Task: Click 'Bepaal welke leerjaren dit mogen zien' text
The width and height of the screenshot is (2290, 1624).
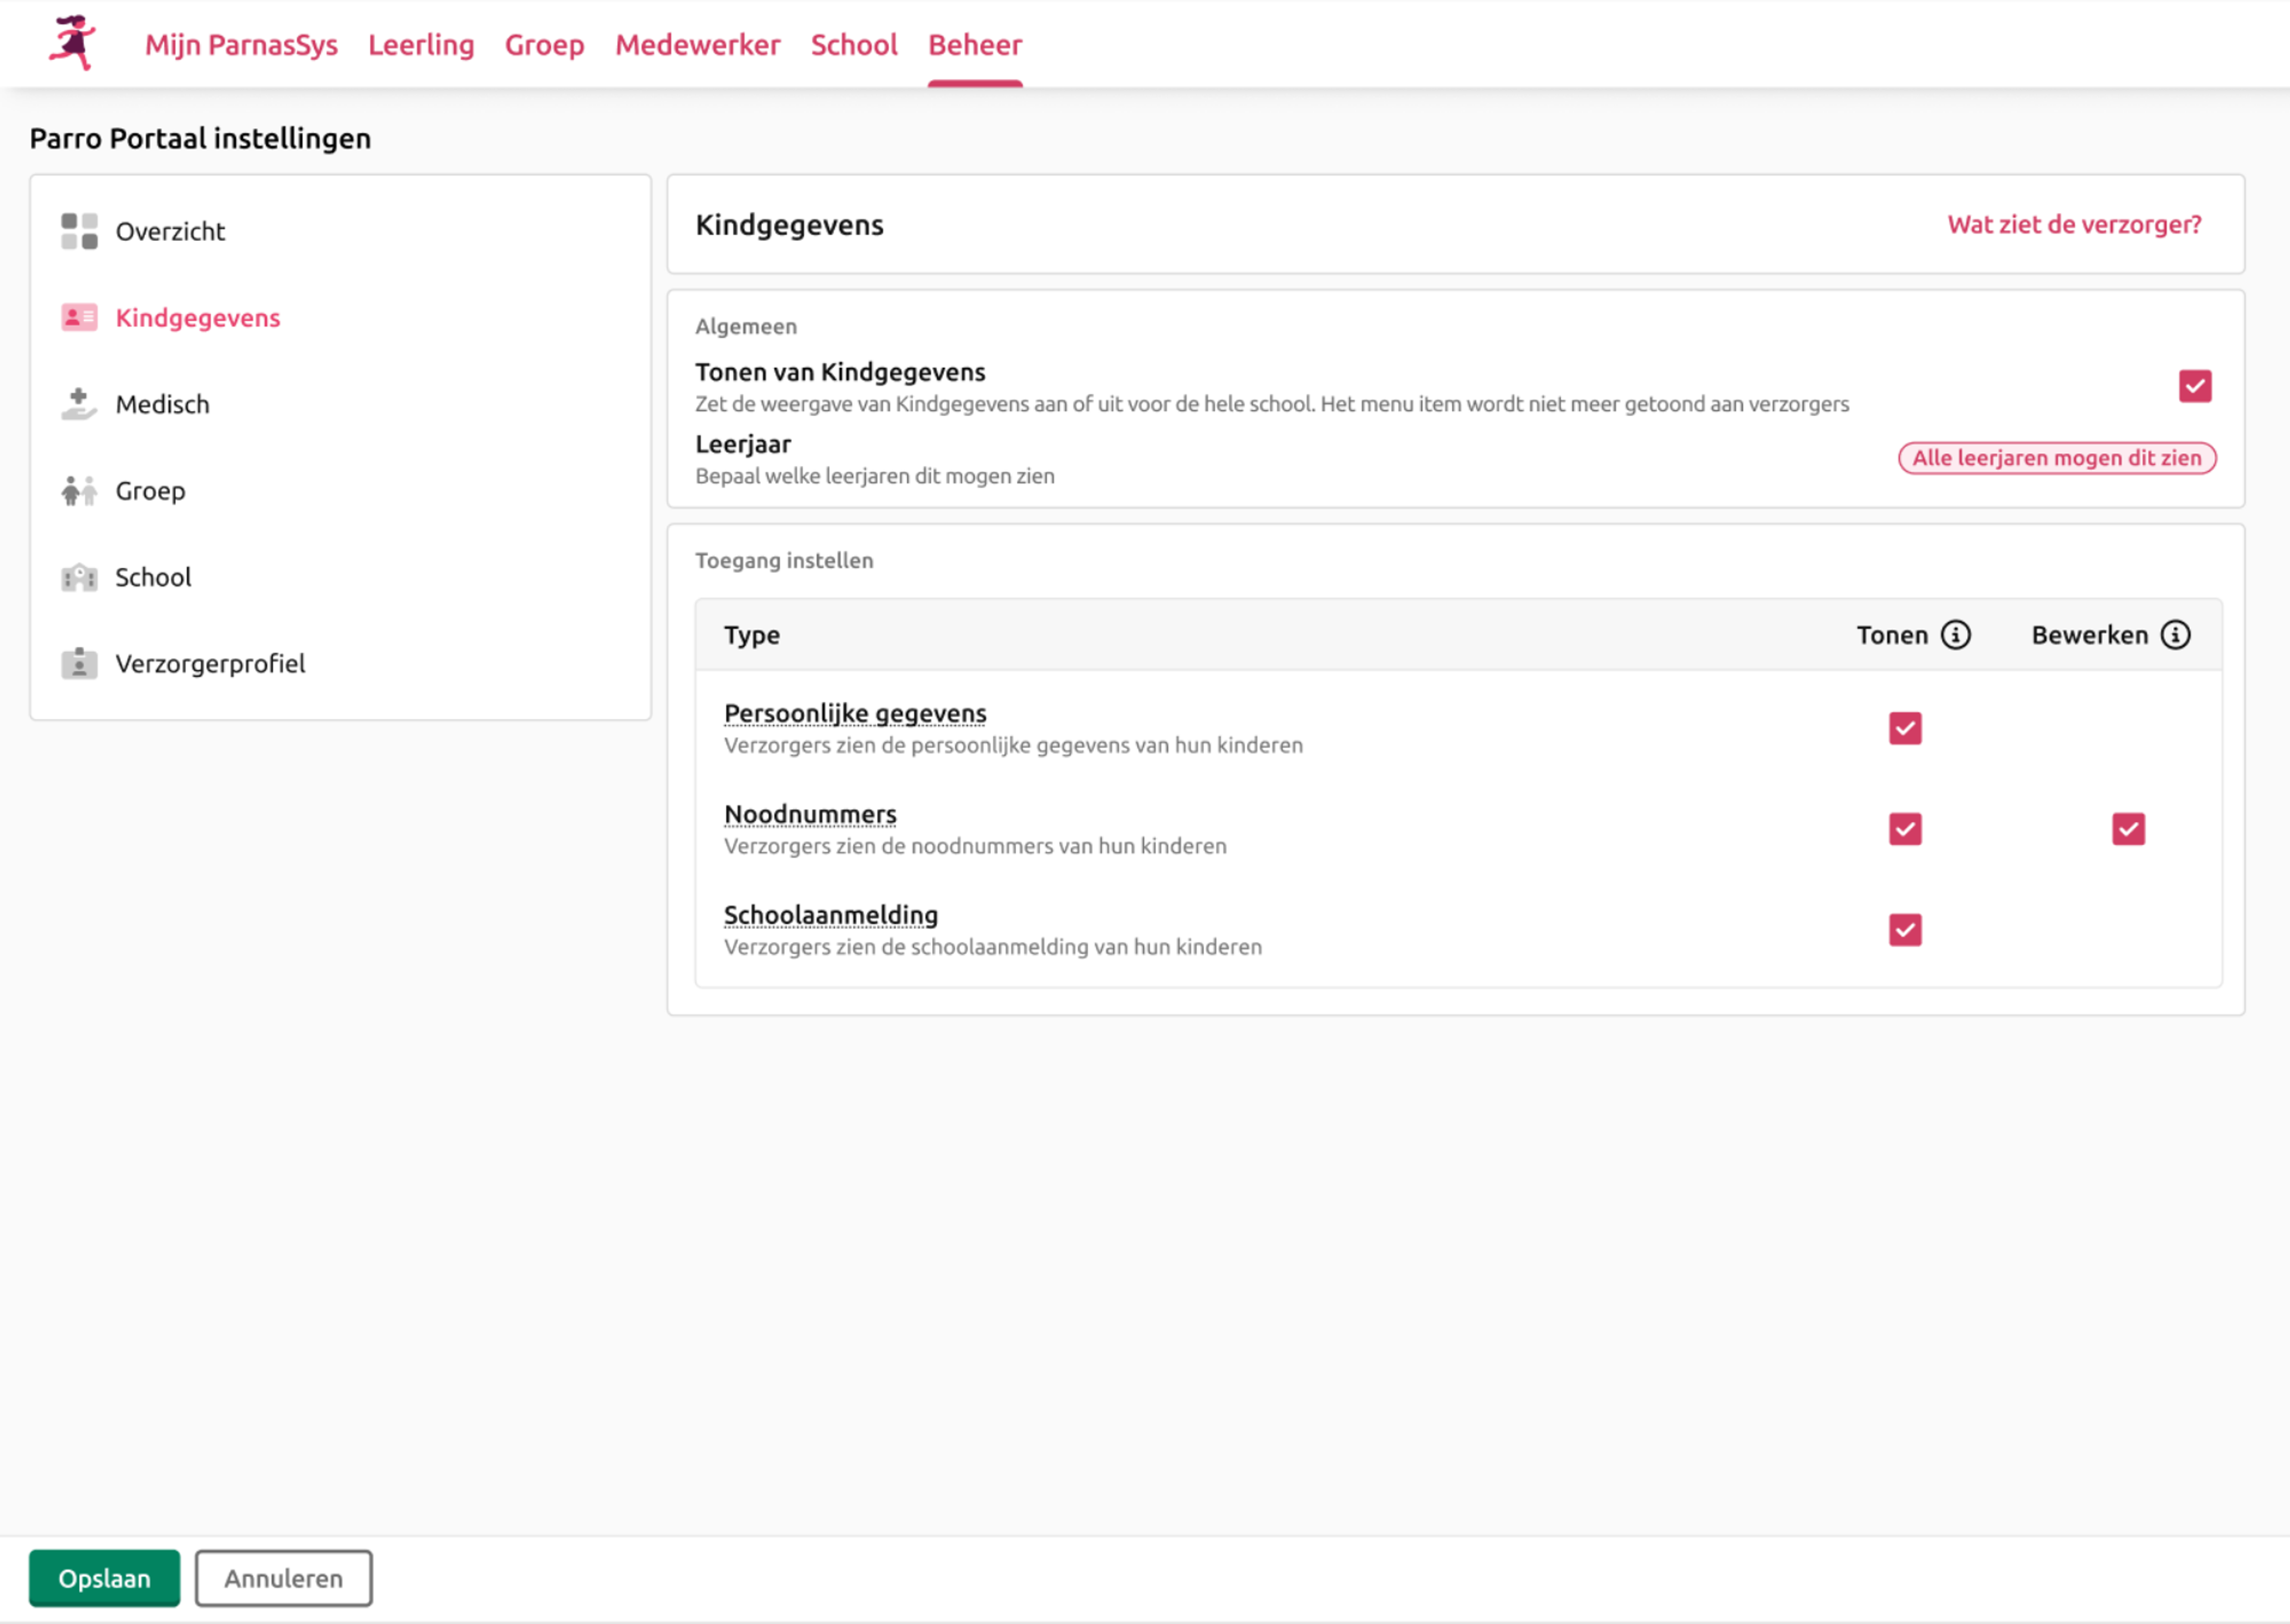Action: [875, 476]
